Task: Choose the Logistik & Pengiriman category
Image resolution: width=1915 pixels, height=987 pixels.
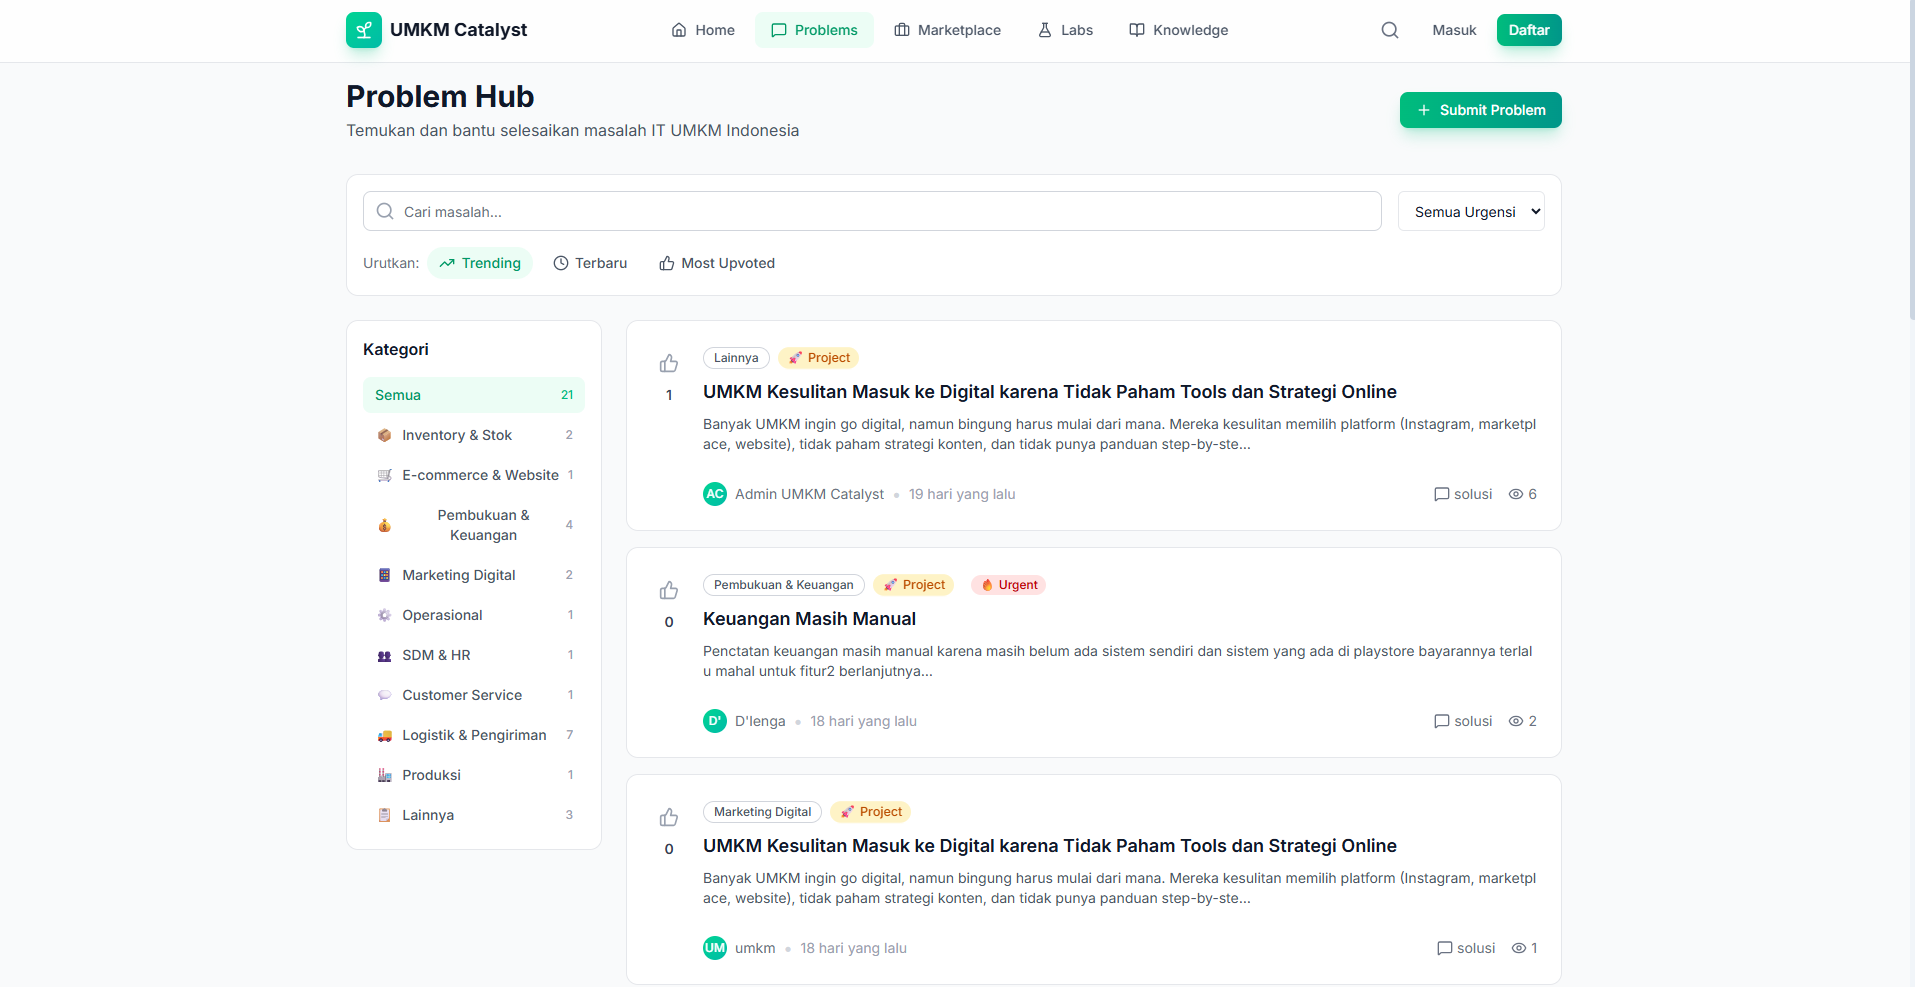Action: tap(473, 734)
